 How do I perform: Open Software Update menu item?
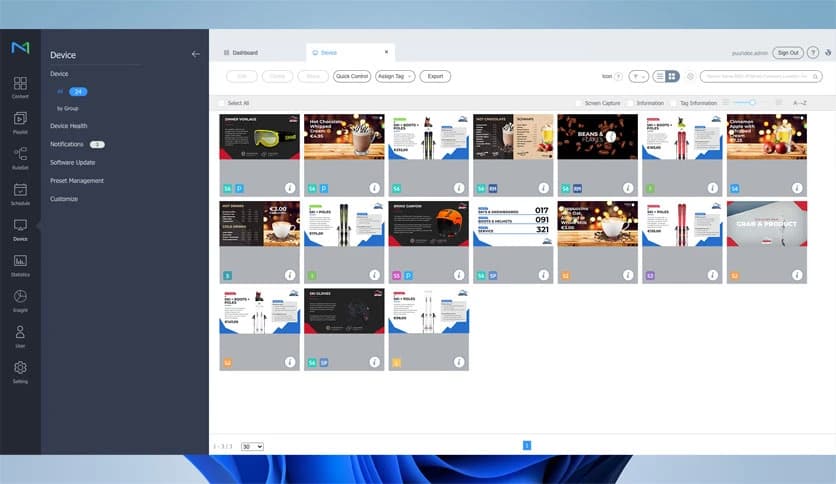pos(73,162)
